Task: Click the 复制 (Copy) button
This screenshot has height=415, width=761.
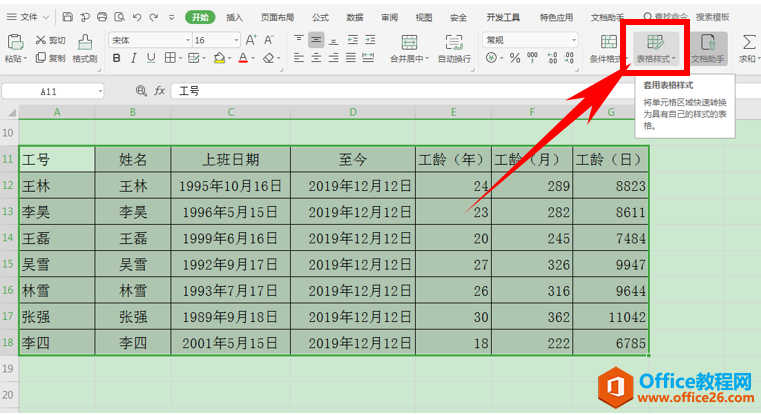Action: click(x=50, y=58)
